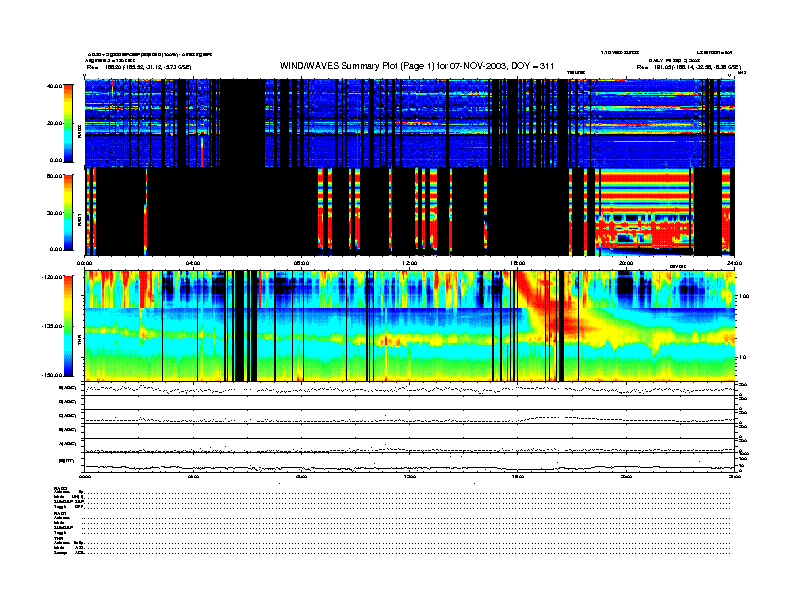
Task: Click the 24:00 tick above the third spectrogram
Action: point(734,263)
